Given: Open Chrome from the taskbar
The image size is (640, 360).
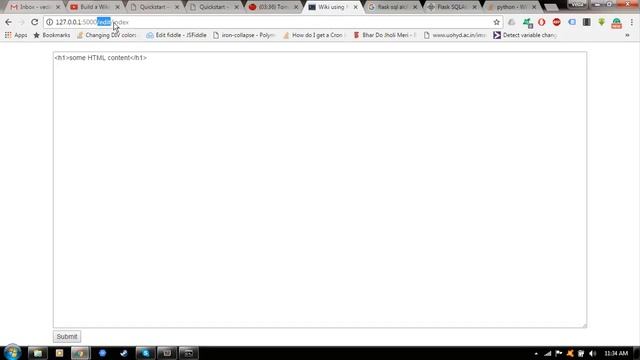Looking at the screenshot, I should click(x=80, y=353).
